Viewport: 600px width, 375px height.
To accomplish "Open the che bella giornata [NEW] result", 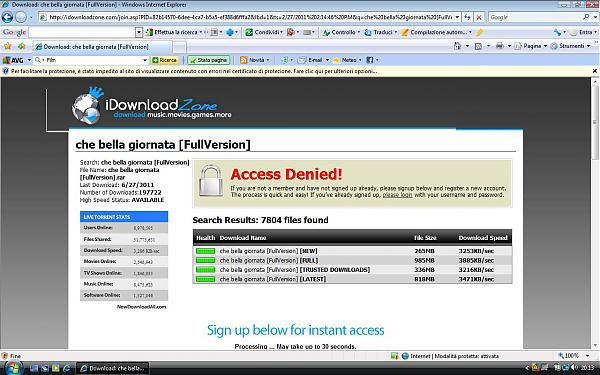I will pos(268,251).
